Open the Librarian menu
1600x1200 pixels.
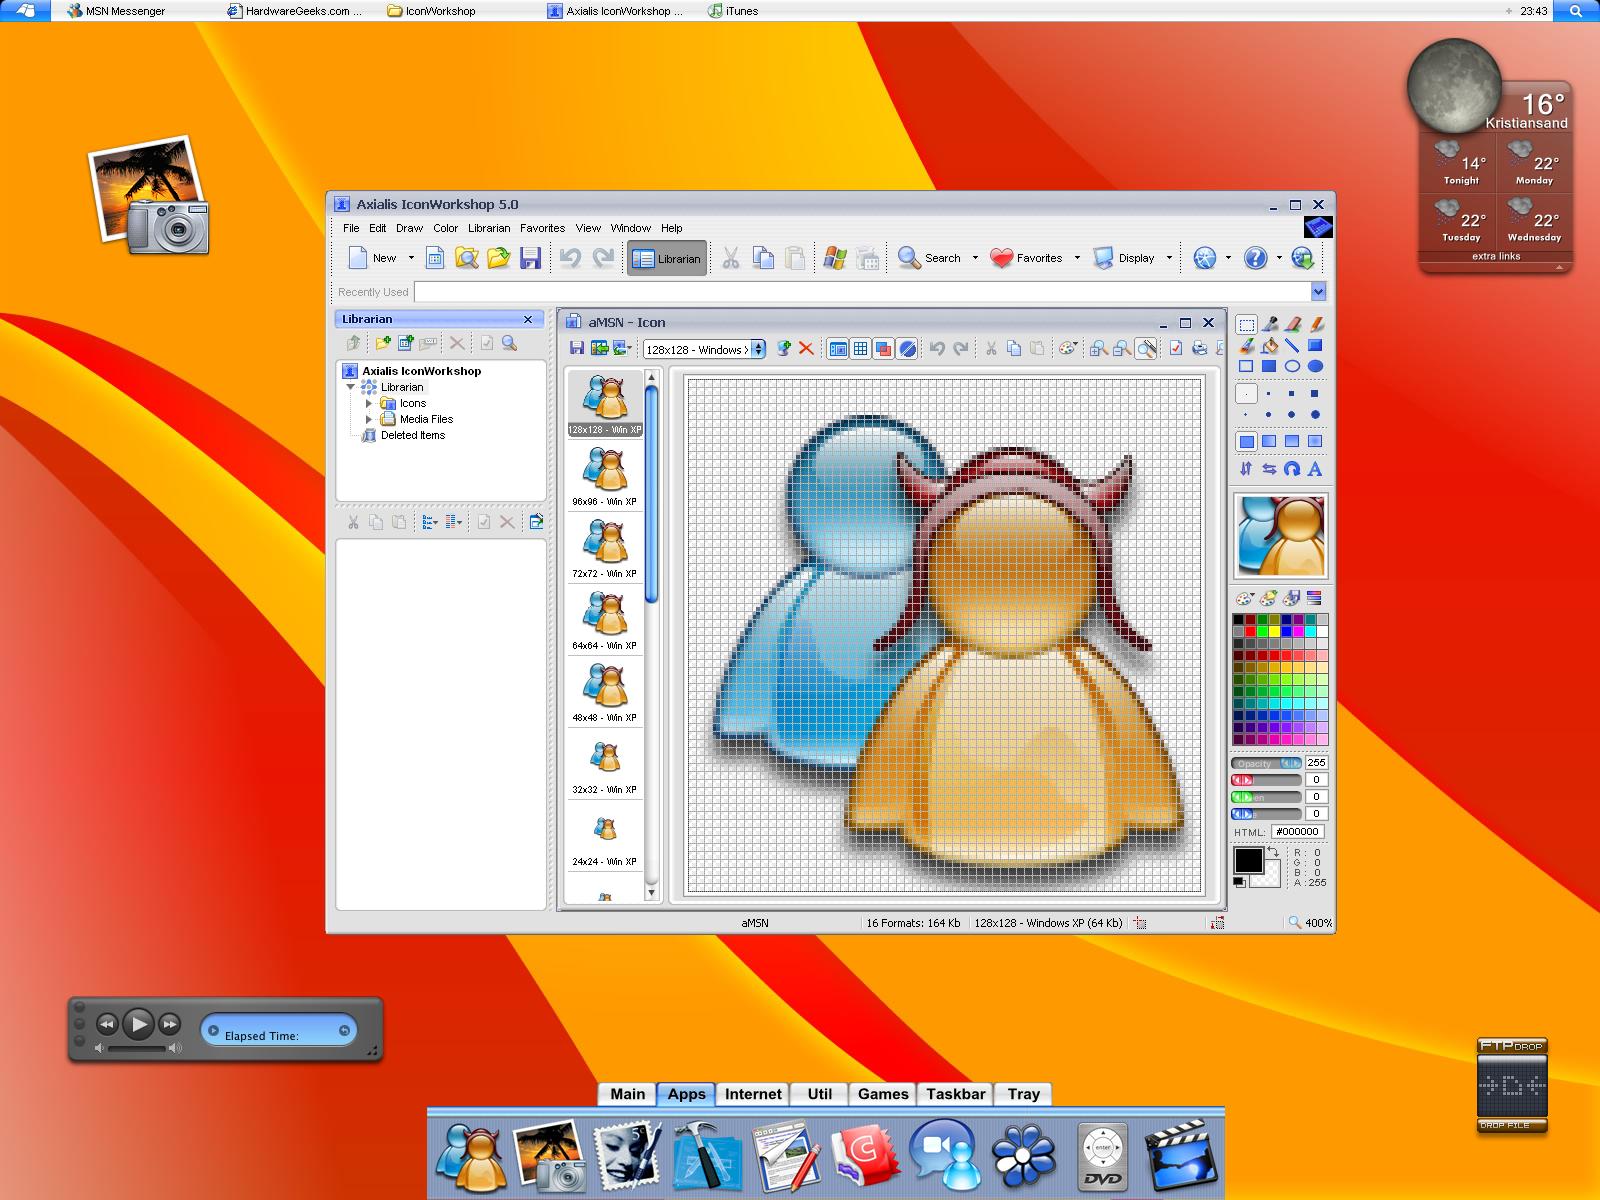[489, 228]
